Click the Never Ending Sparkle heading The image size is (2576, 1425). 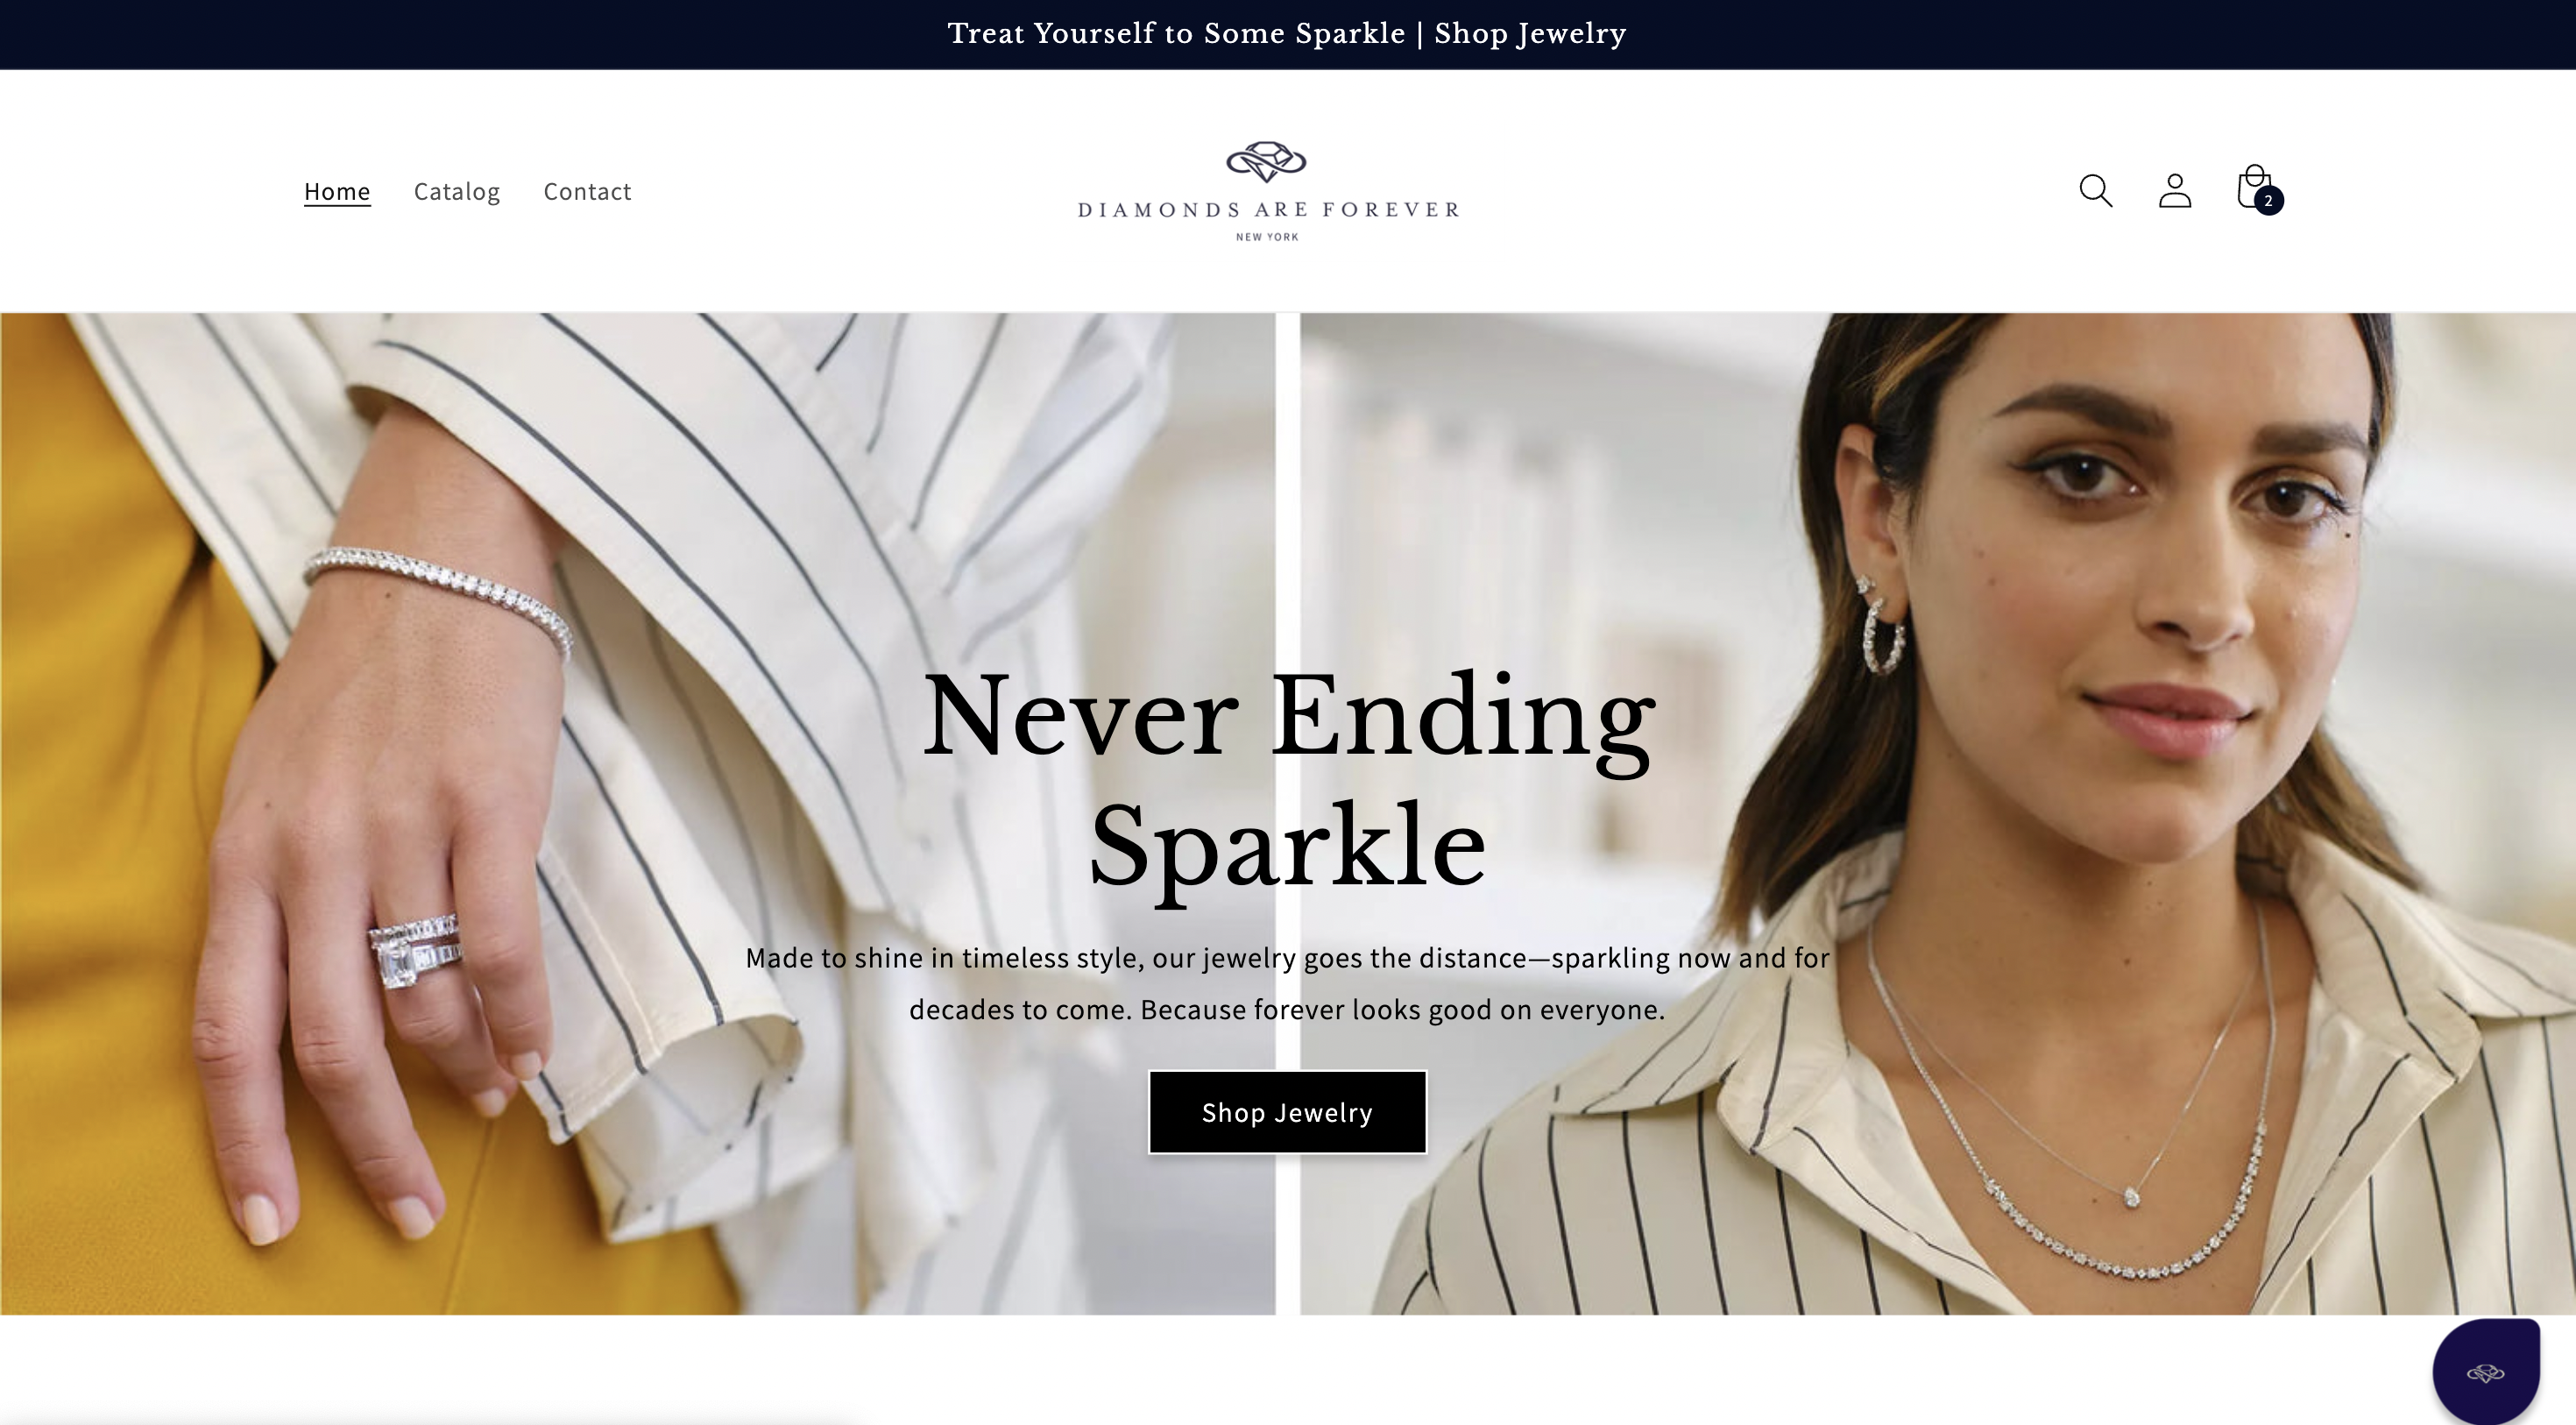point(1287,780)
